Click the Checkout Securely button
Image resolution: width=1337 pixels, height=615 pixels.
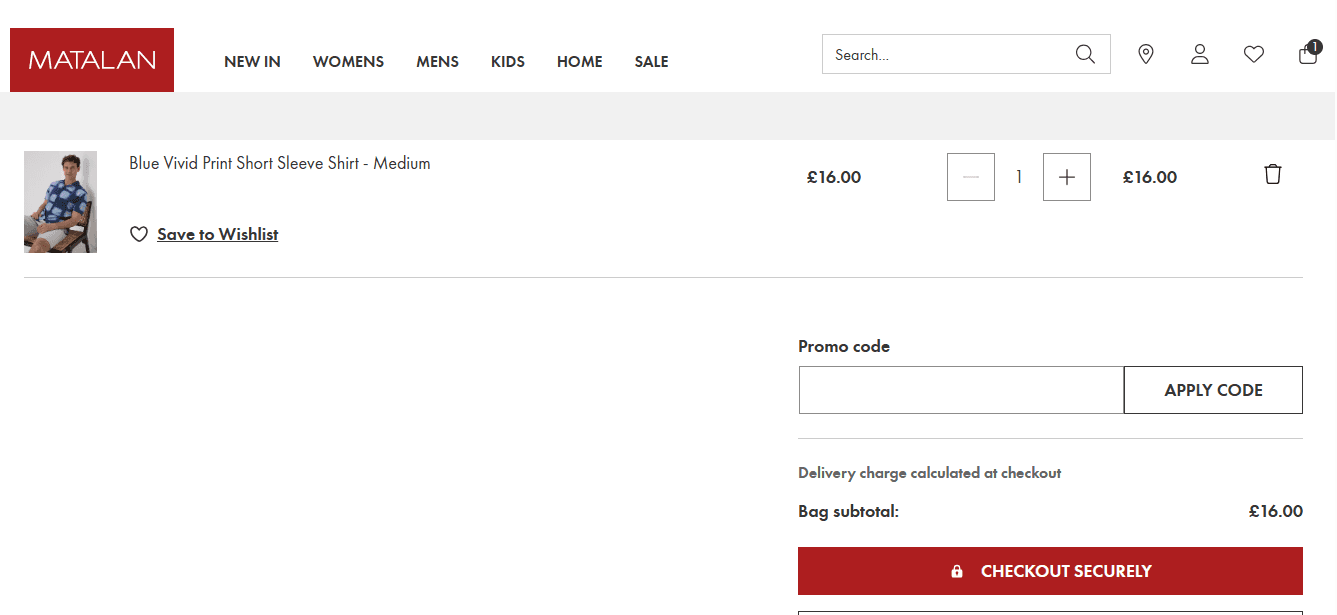[1050, 571]
